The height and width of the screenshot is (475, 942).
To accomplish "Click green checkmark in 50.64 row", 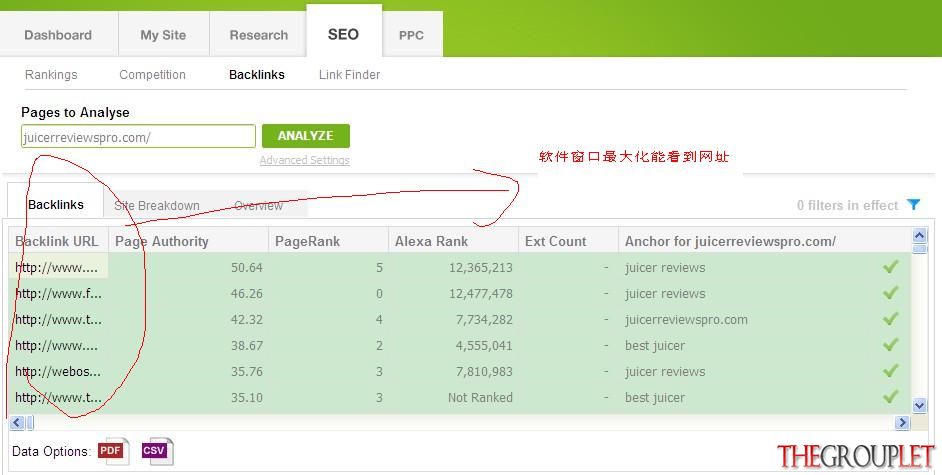I will (x=891, y=267).
